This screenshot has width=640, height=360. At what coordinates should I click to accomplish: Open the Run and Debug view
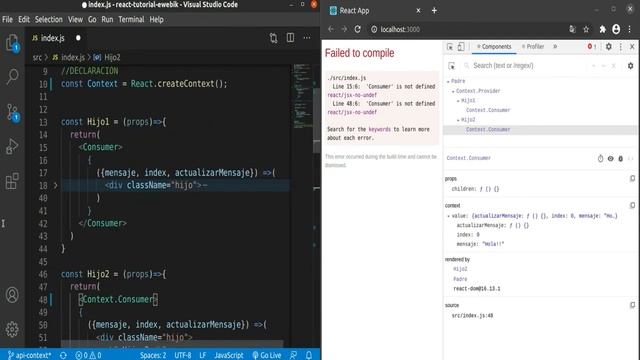click(12, 147)
